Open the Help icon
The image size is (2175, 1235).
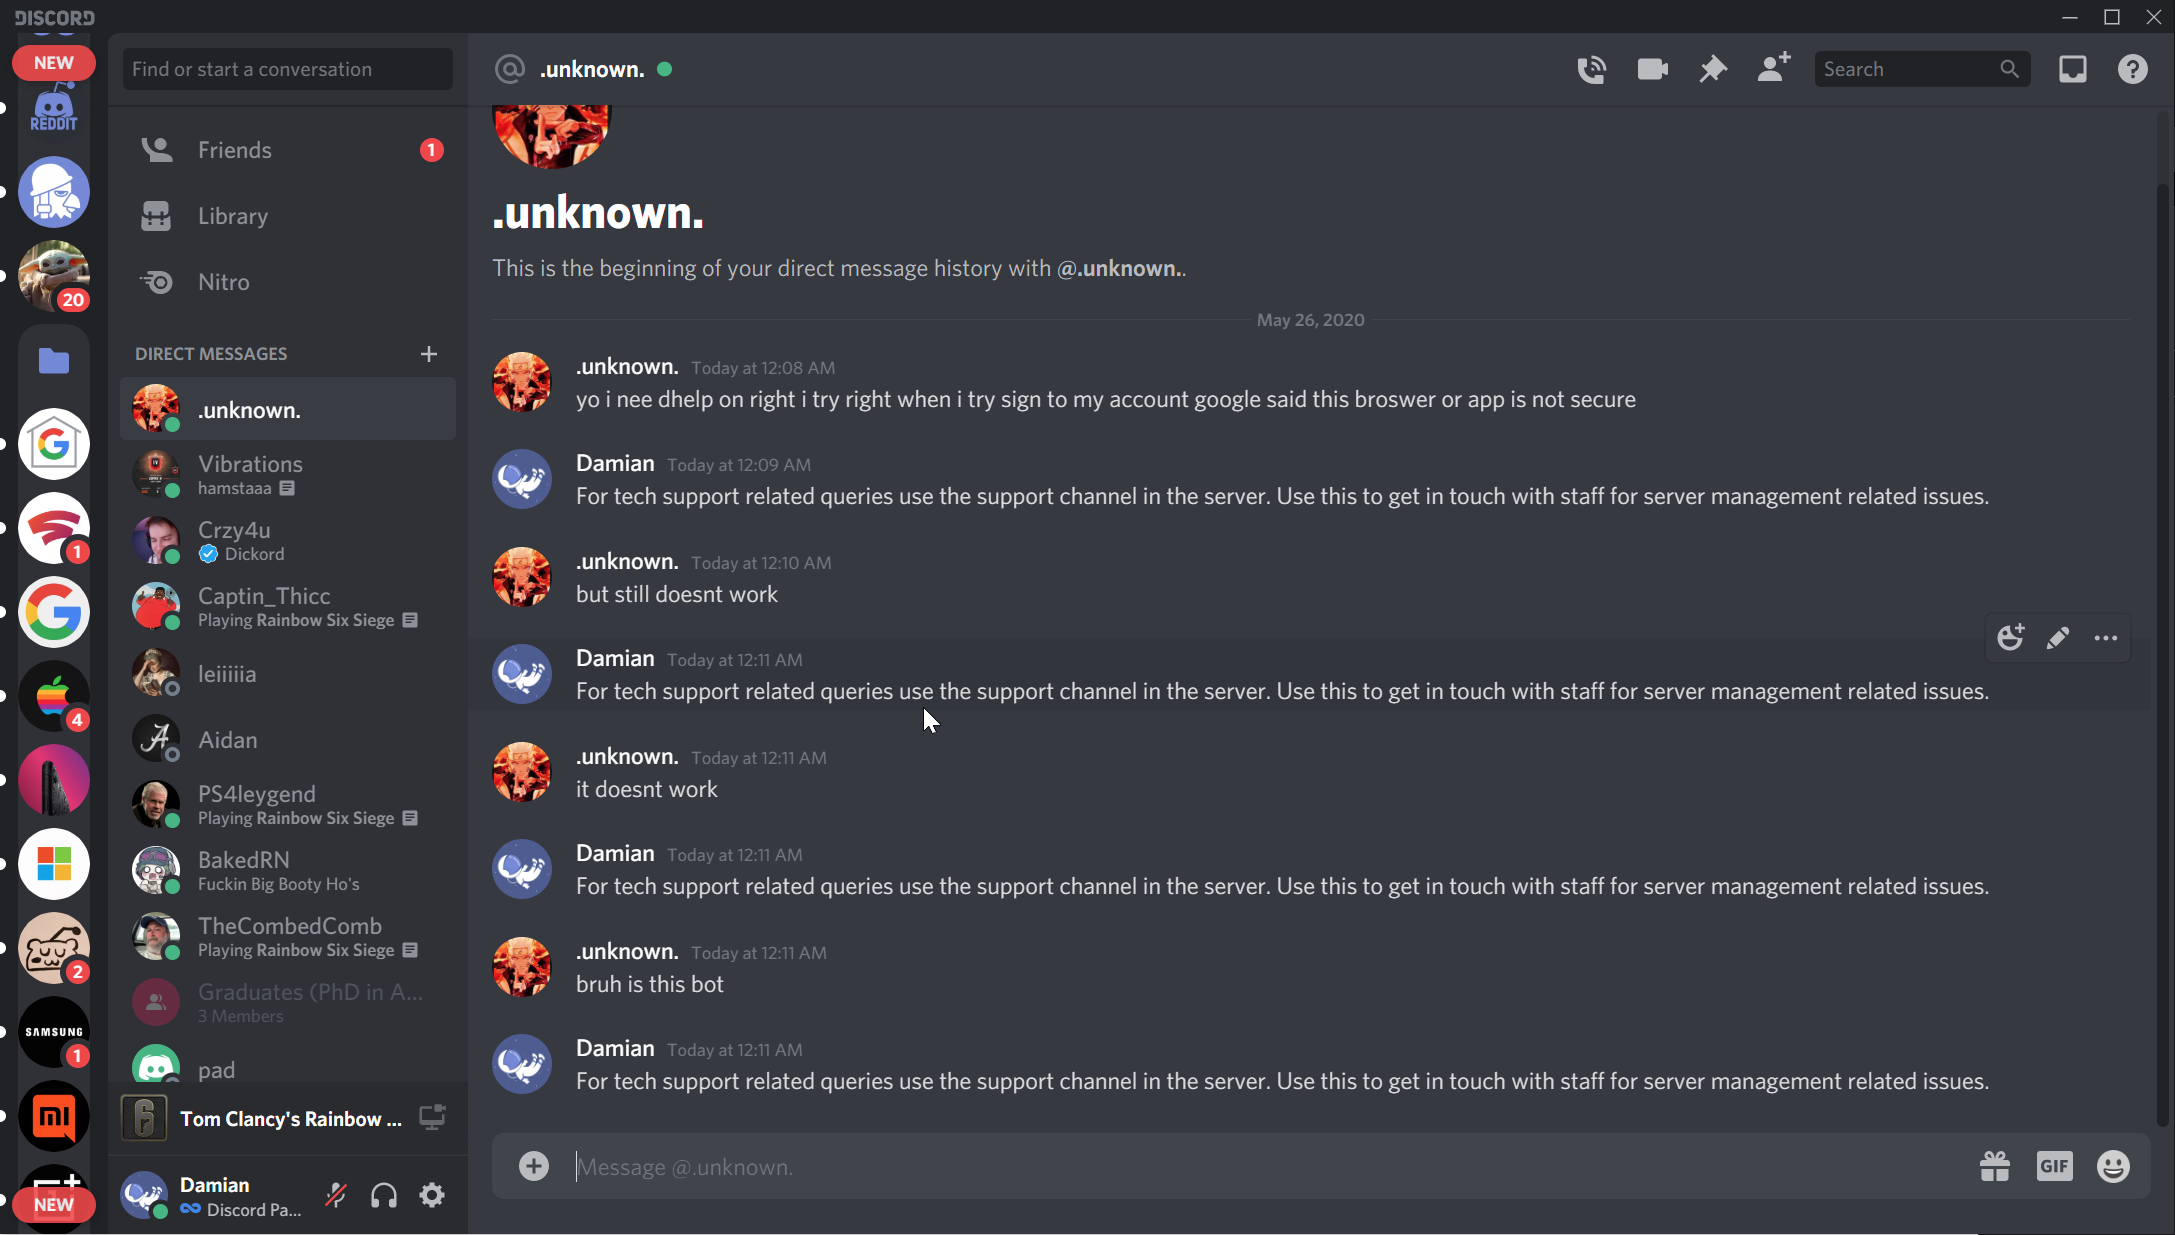pos(2132,69)
